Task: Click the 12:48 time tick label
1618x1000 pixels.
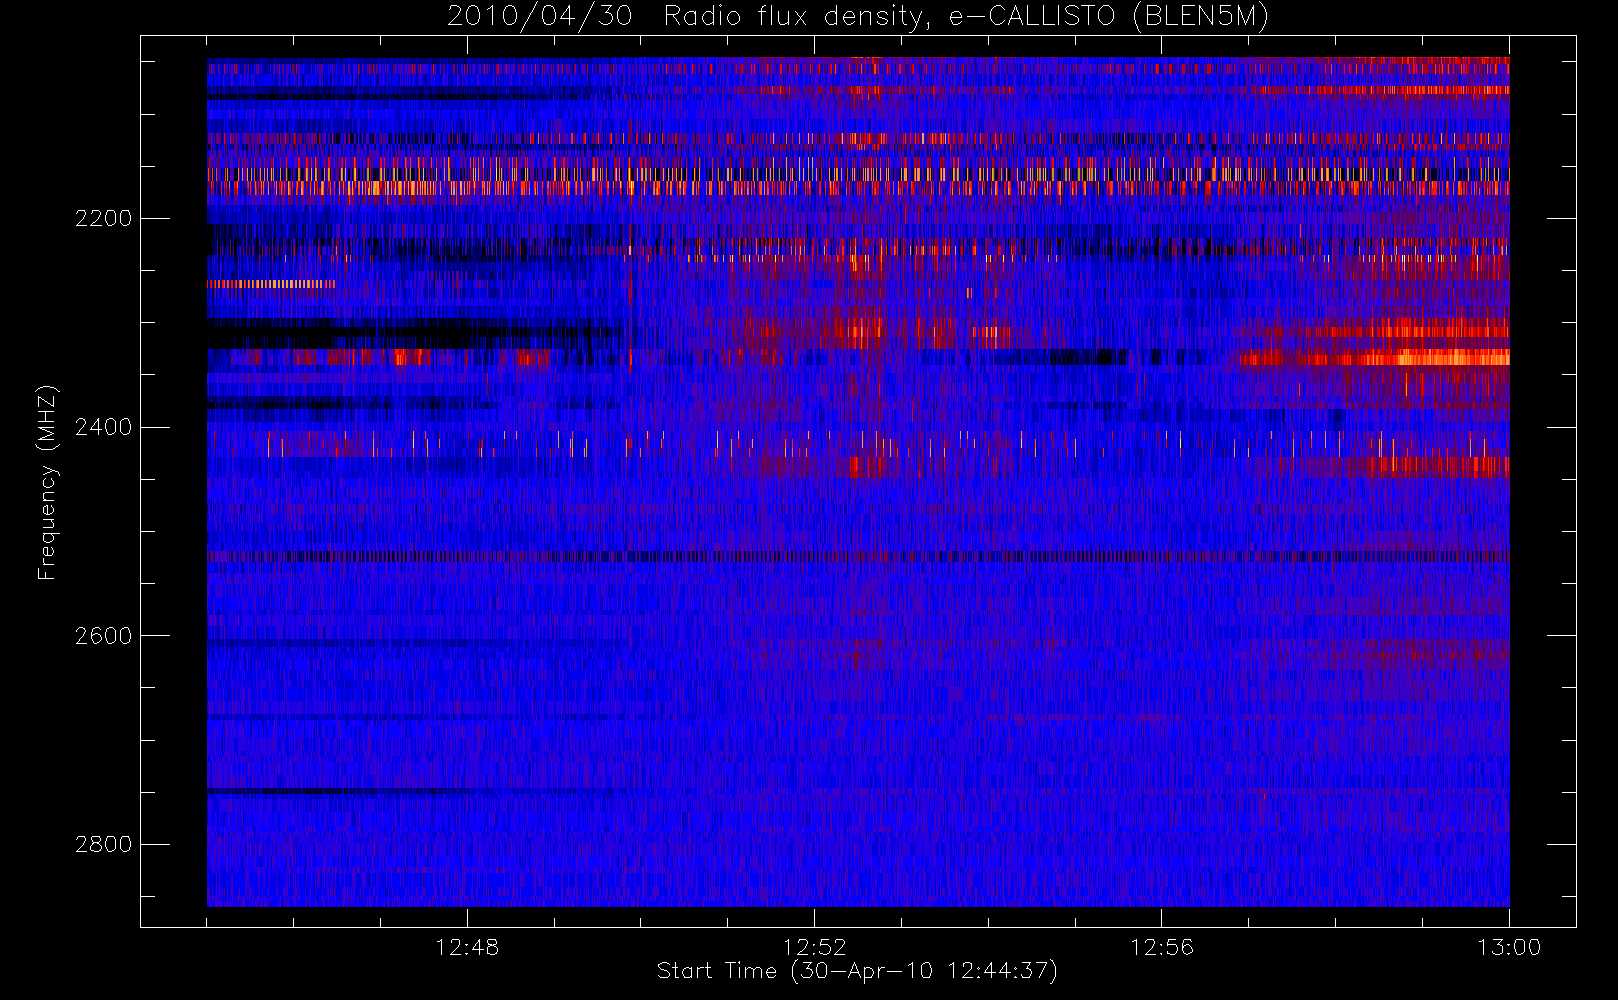Action: tap(467, 947)
